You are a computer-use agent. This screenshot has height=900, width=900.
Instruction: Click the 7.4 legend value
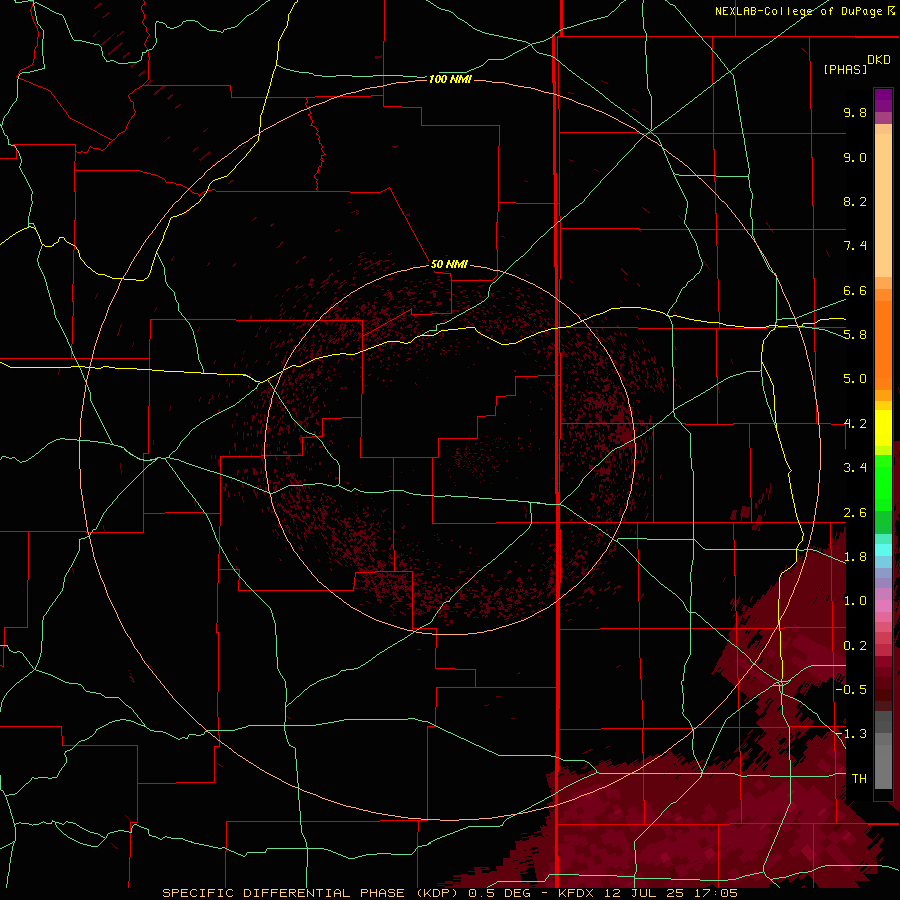(x=855, y=246)
